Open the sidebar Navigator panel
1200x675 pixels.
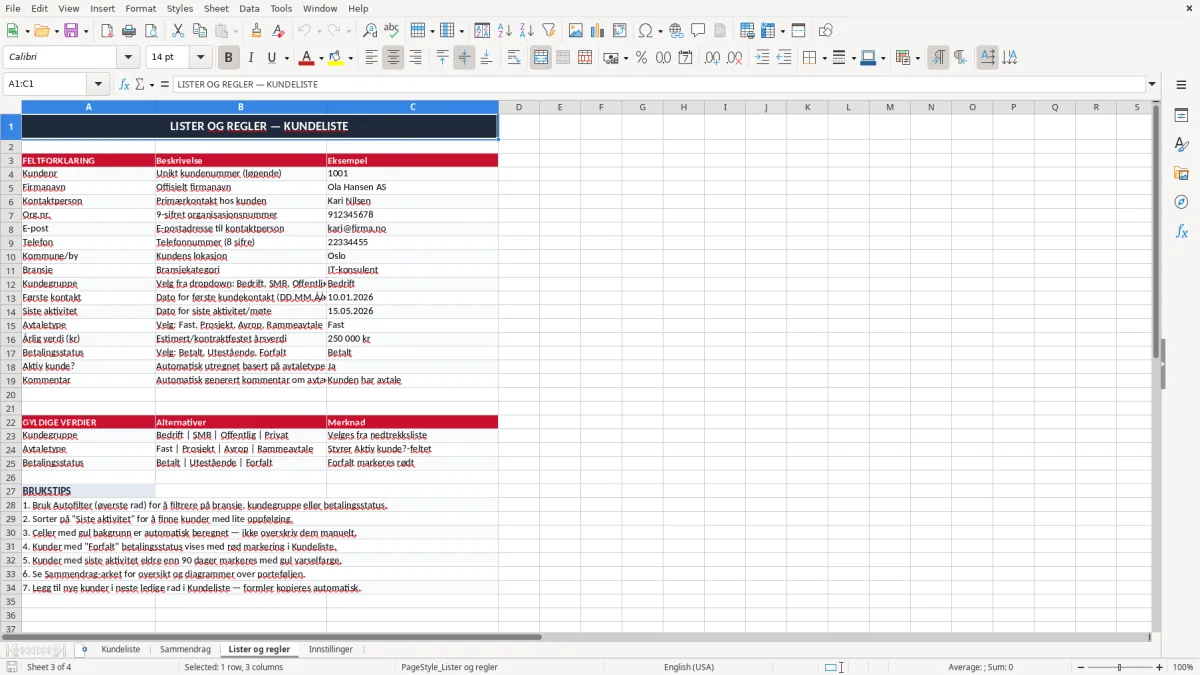tap(1181, 203)
